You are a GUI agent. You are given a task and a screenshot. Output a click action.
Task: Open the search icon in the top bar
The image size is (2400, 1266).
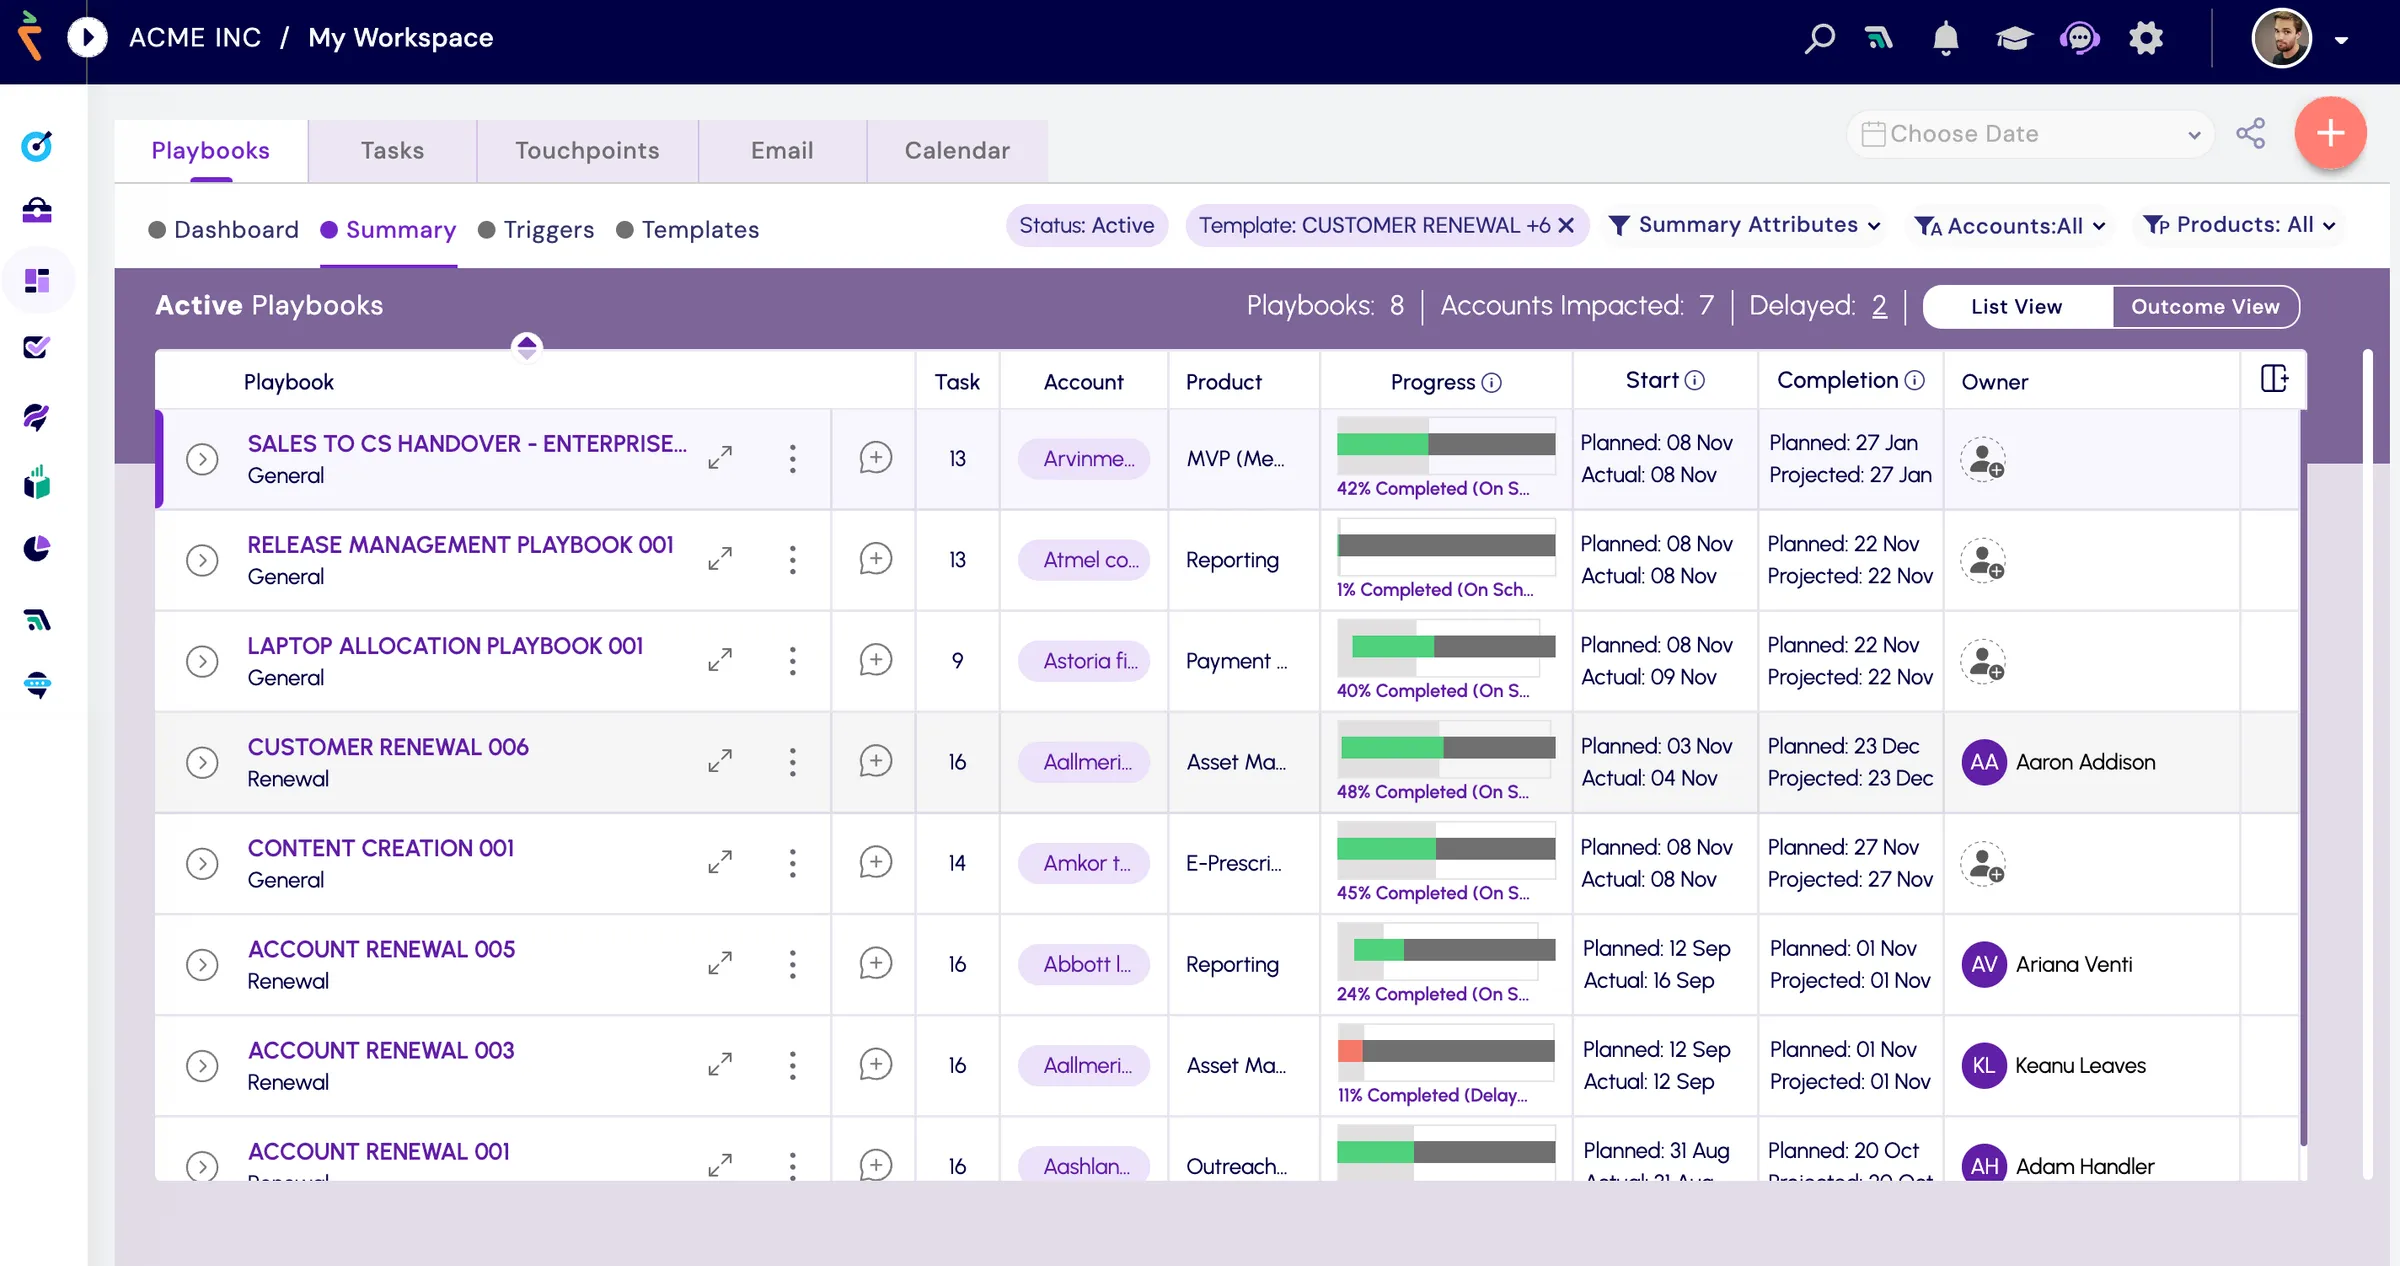pyautogui.click(x=1819, y=38)
